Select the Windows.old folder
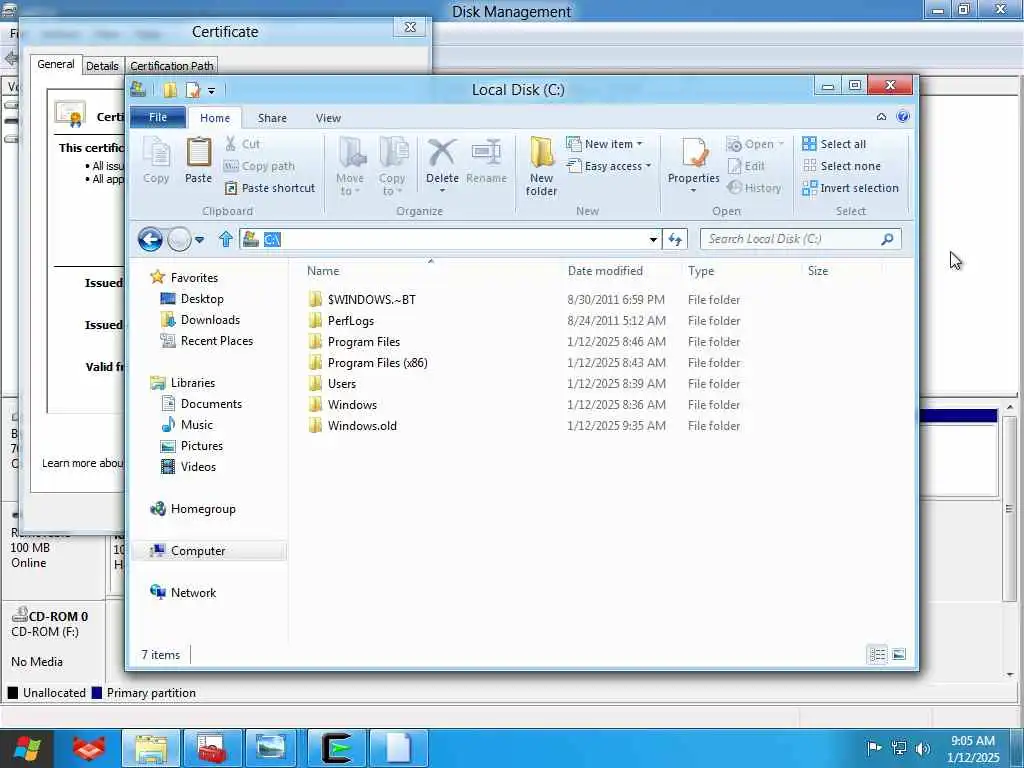The height and width of the screenshot is (768, 1024). click(x=362, y=426)
